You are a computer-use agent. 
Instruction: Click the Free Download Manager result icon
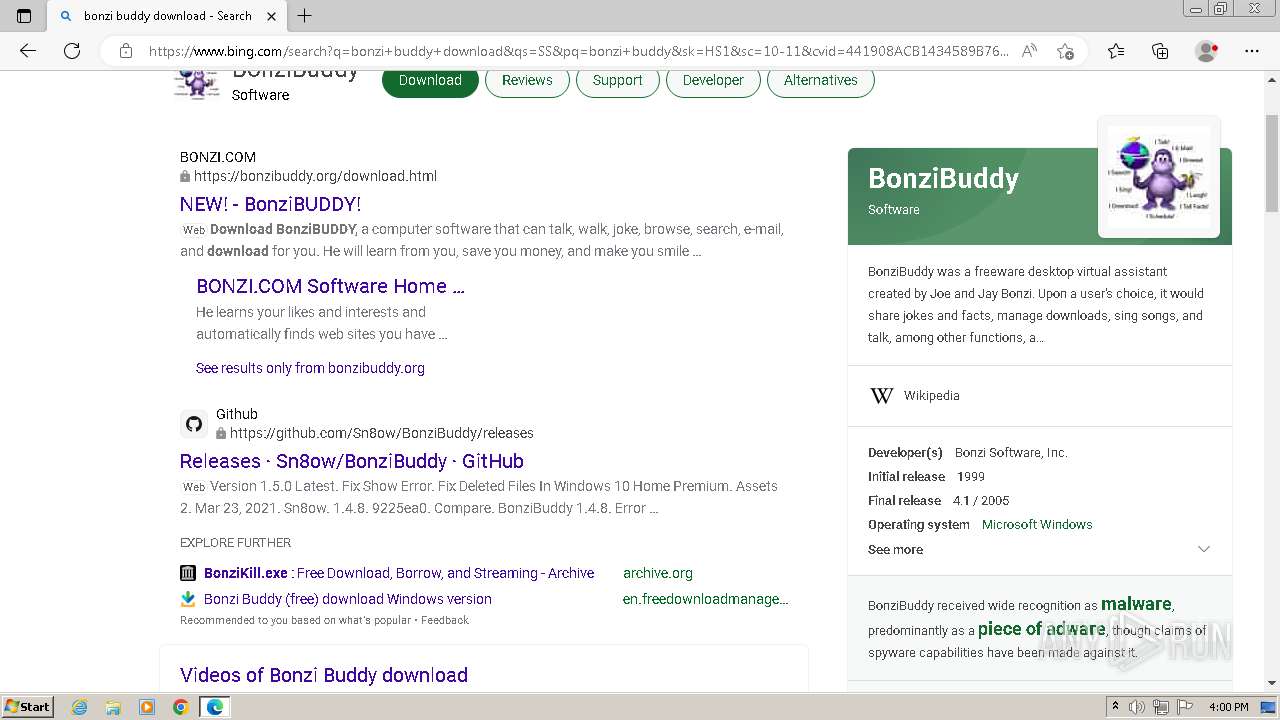[188, 599]
